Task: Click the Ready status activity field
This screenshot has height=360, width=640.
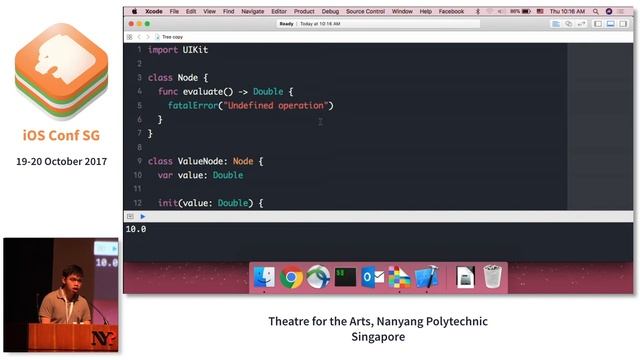Action: pyautogui.click(x=378, y=24)
